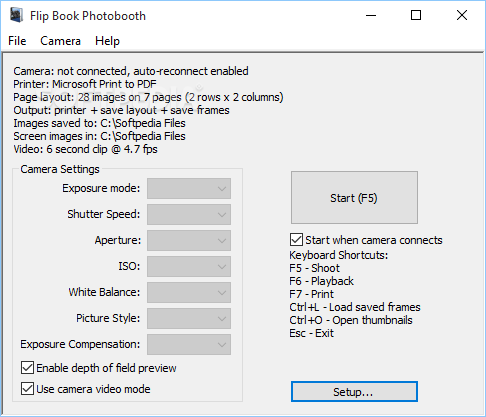
Task: Toggle Start when camera connects checkbox
Action: (x=296, y=240)
